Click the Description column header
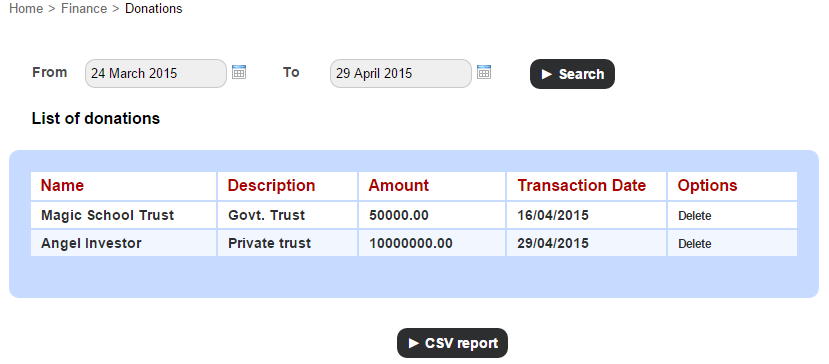829x364 pixels. 271,186
